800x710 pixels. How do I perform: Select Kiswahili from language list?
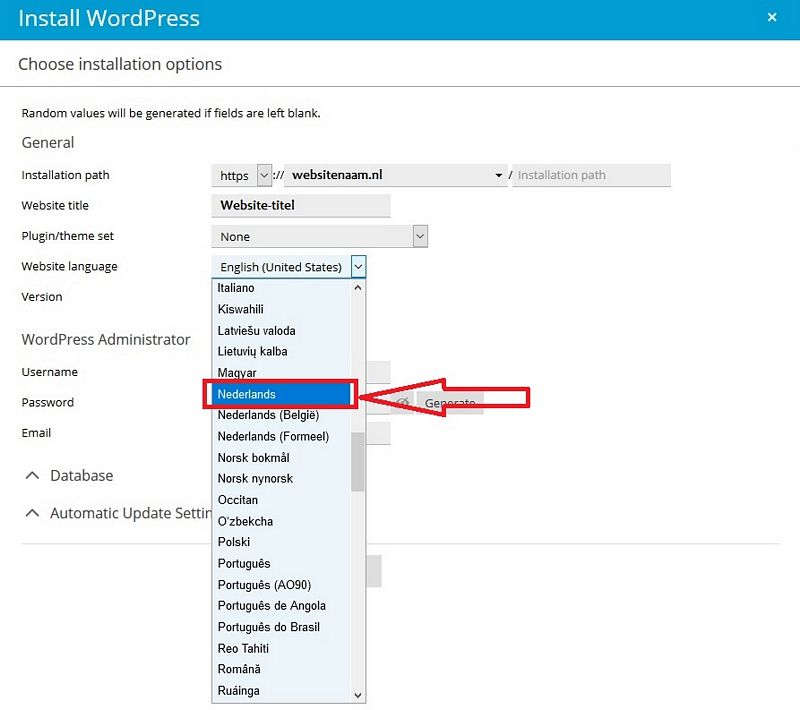click(x=281, y=310)
